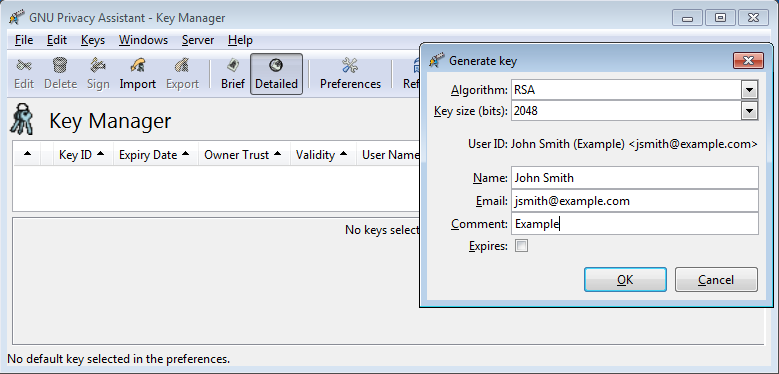Expand the Algorithm dropdown arrow

point(749,90)
